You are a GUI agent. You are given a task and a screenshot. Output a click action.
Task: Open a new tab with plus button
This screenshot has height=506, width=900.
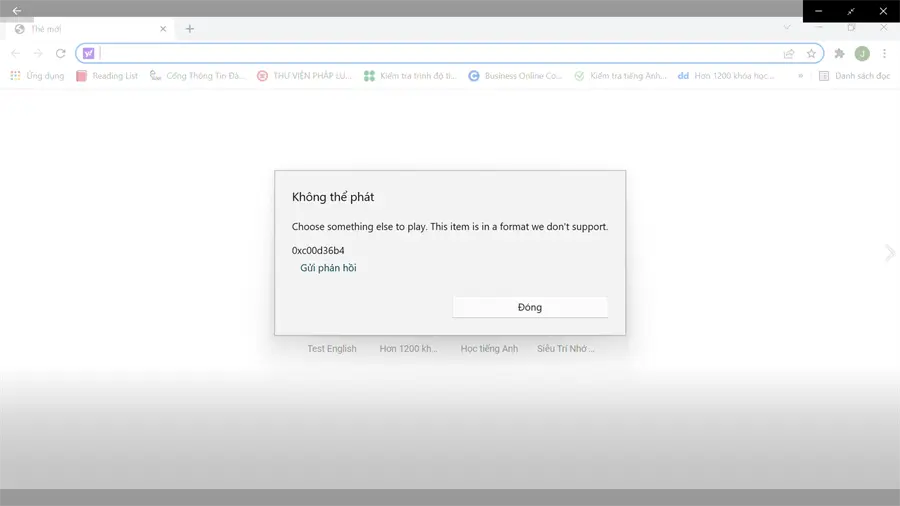pyautogui.click(x=189, y=29)
